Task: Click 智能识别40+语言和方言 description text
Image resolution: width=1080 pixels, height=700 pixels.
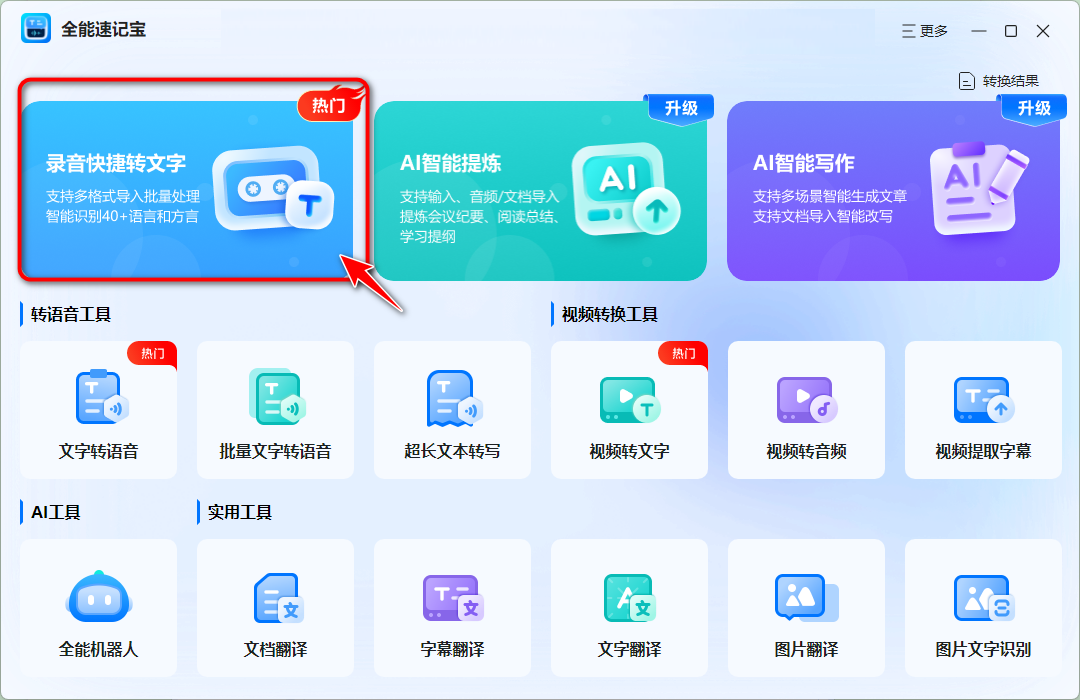Action: 122,216
